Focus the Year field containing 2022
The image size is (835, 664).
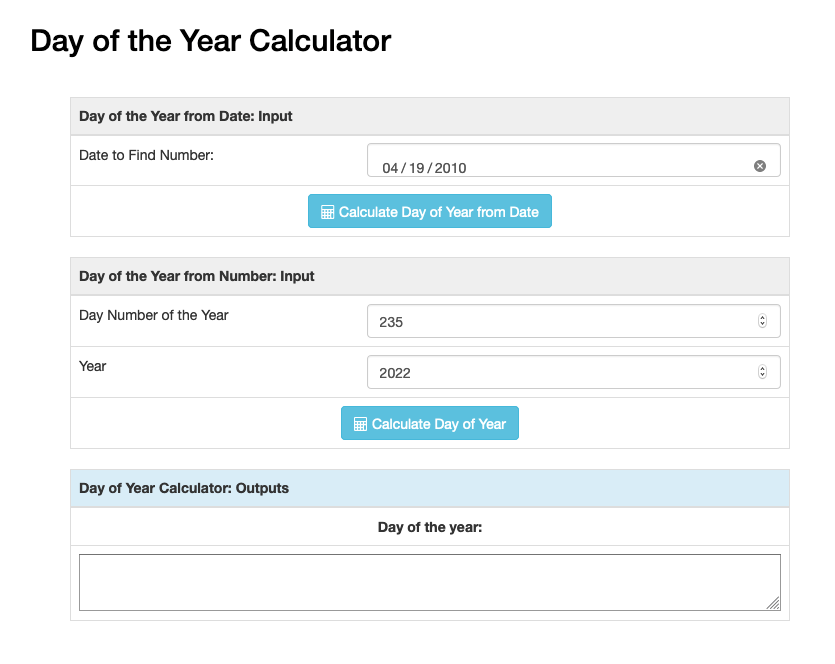click(x=574, y=372)
